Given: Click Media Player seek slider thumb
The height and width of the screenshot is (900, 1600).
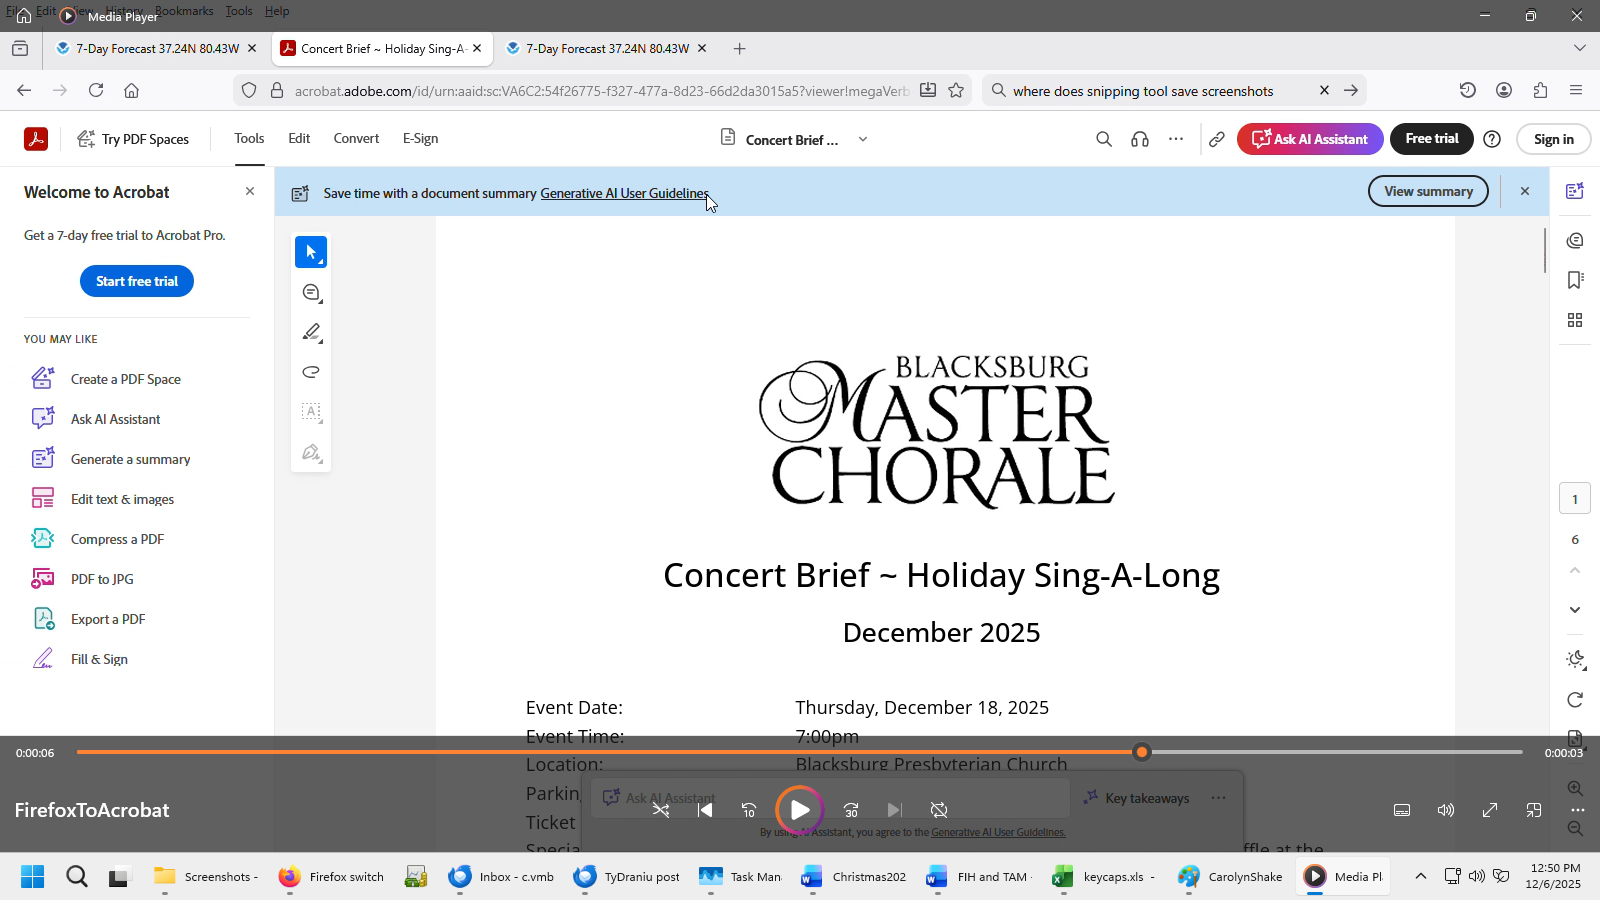Looking at the screenshot, I should pos(1142,752).
